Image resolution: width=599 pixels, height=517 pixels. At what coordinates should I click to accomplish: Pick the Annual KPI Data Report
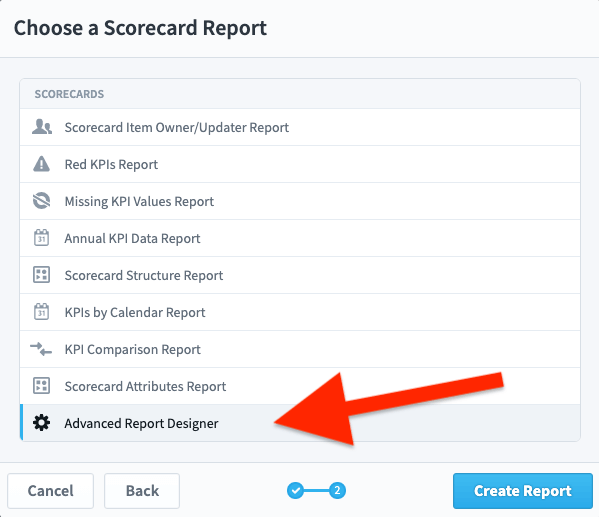point(300,238)
